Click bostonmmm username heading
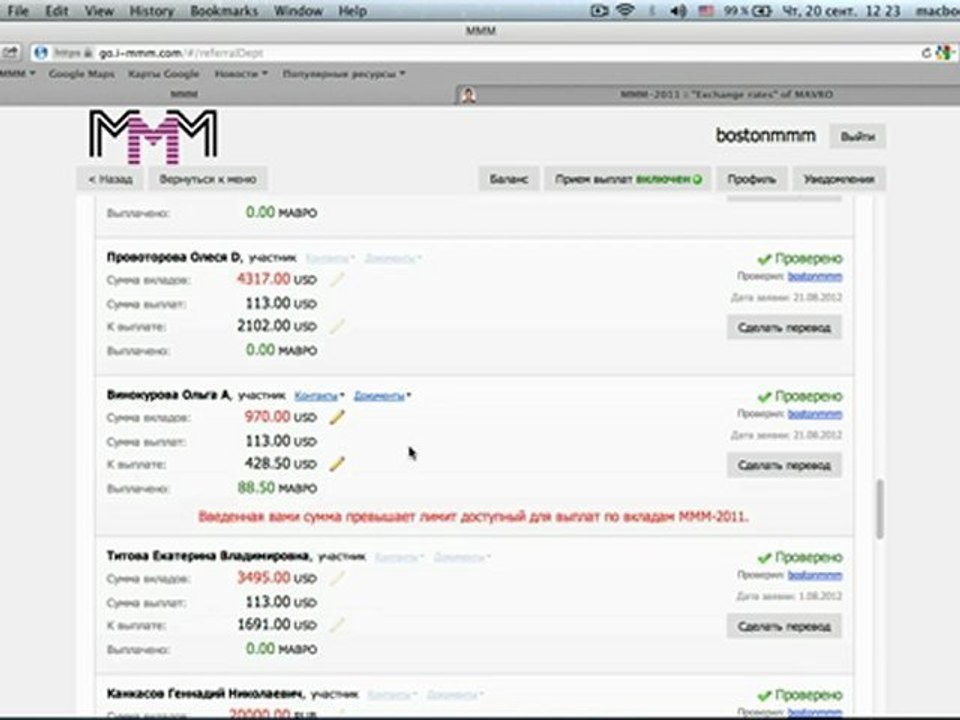960x720 pixels. (x=765, y=135)
